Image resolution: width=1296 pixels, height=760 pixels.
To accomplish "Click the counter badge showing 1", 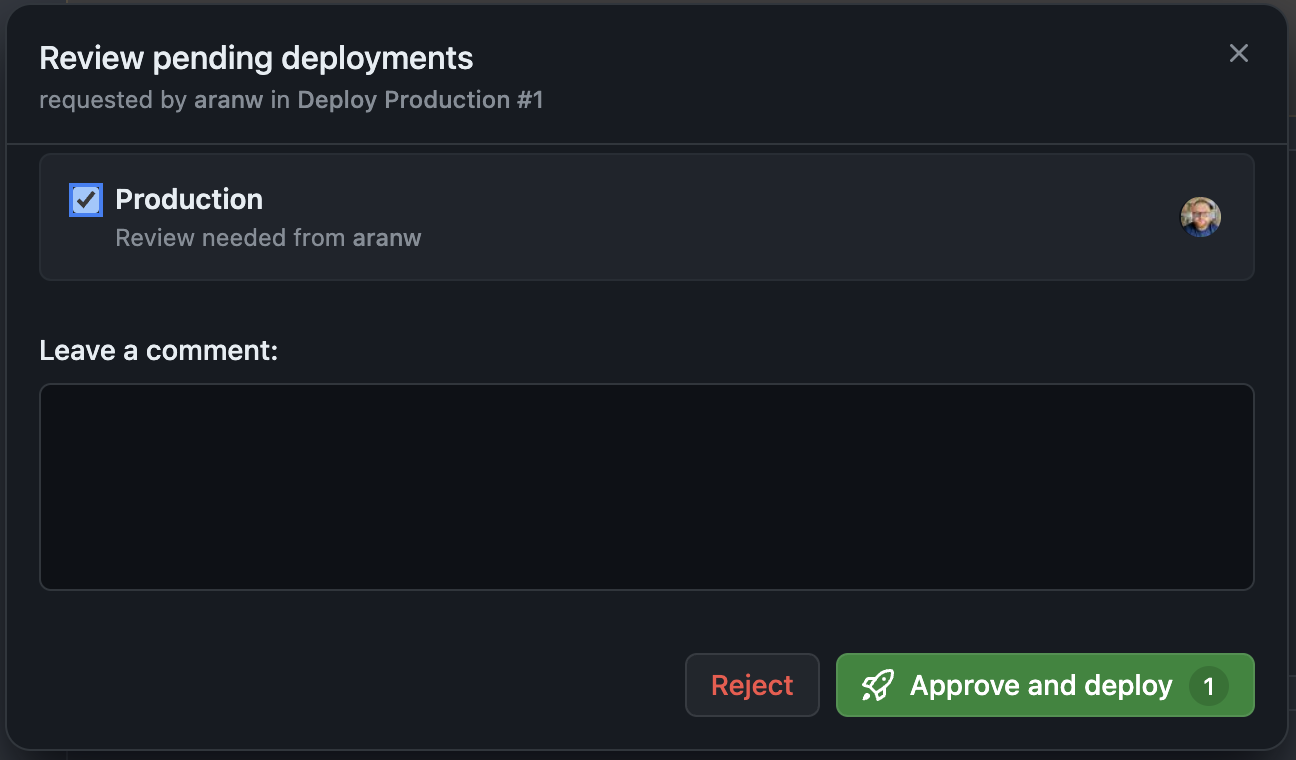I will (1208, 687).
